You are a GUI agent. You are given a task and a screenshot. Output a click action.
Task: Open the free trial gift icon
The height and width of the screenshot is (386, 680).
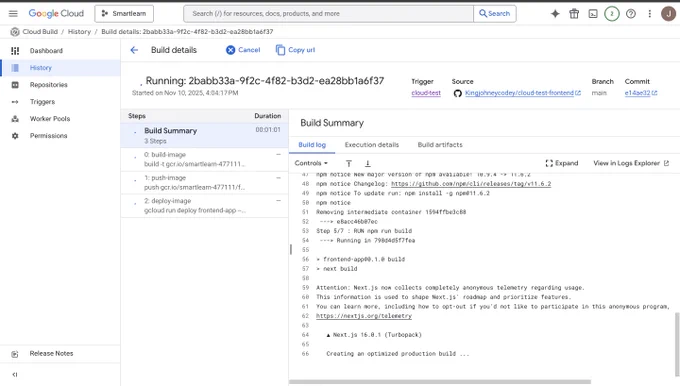[574, 13]
